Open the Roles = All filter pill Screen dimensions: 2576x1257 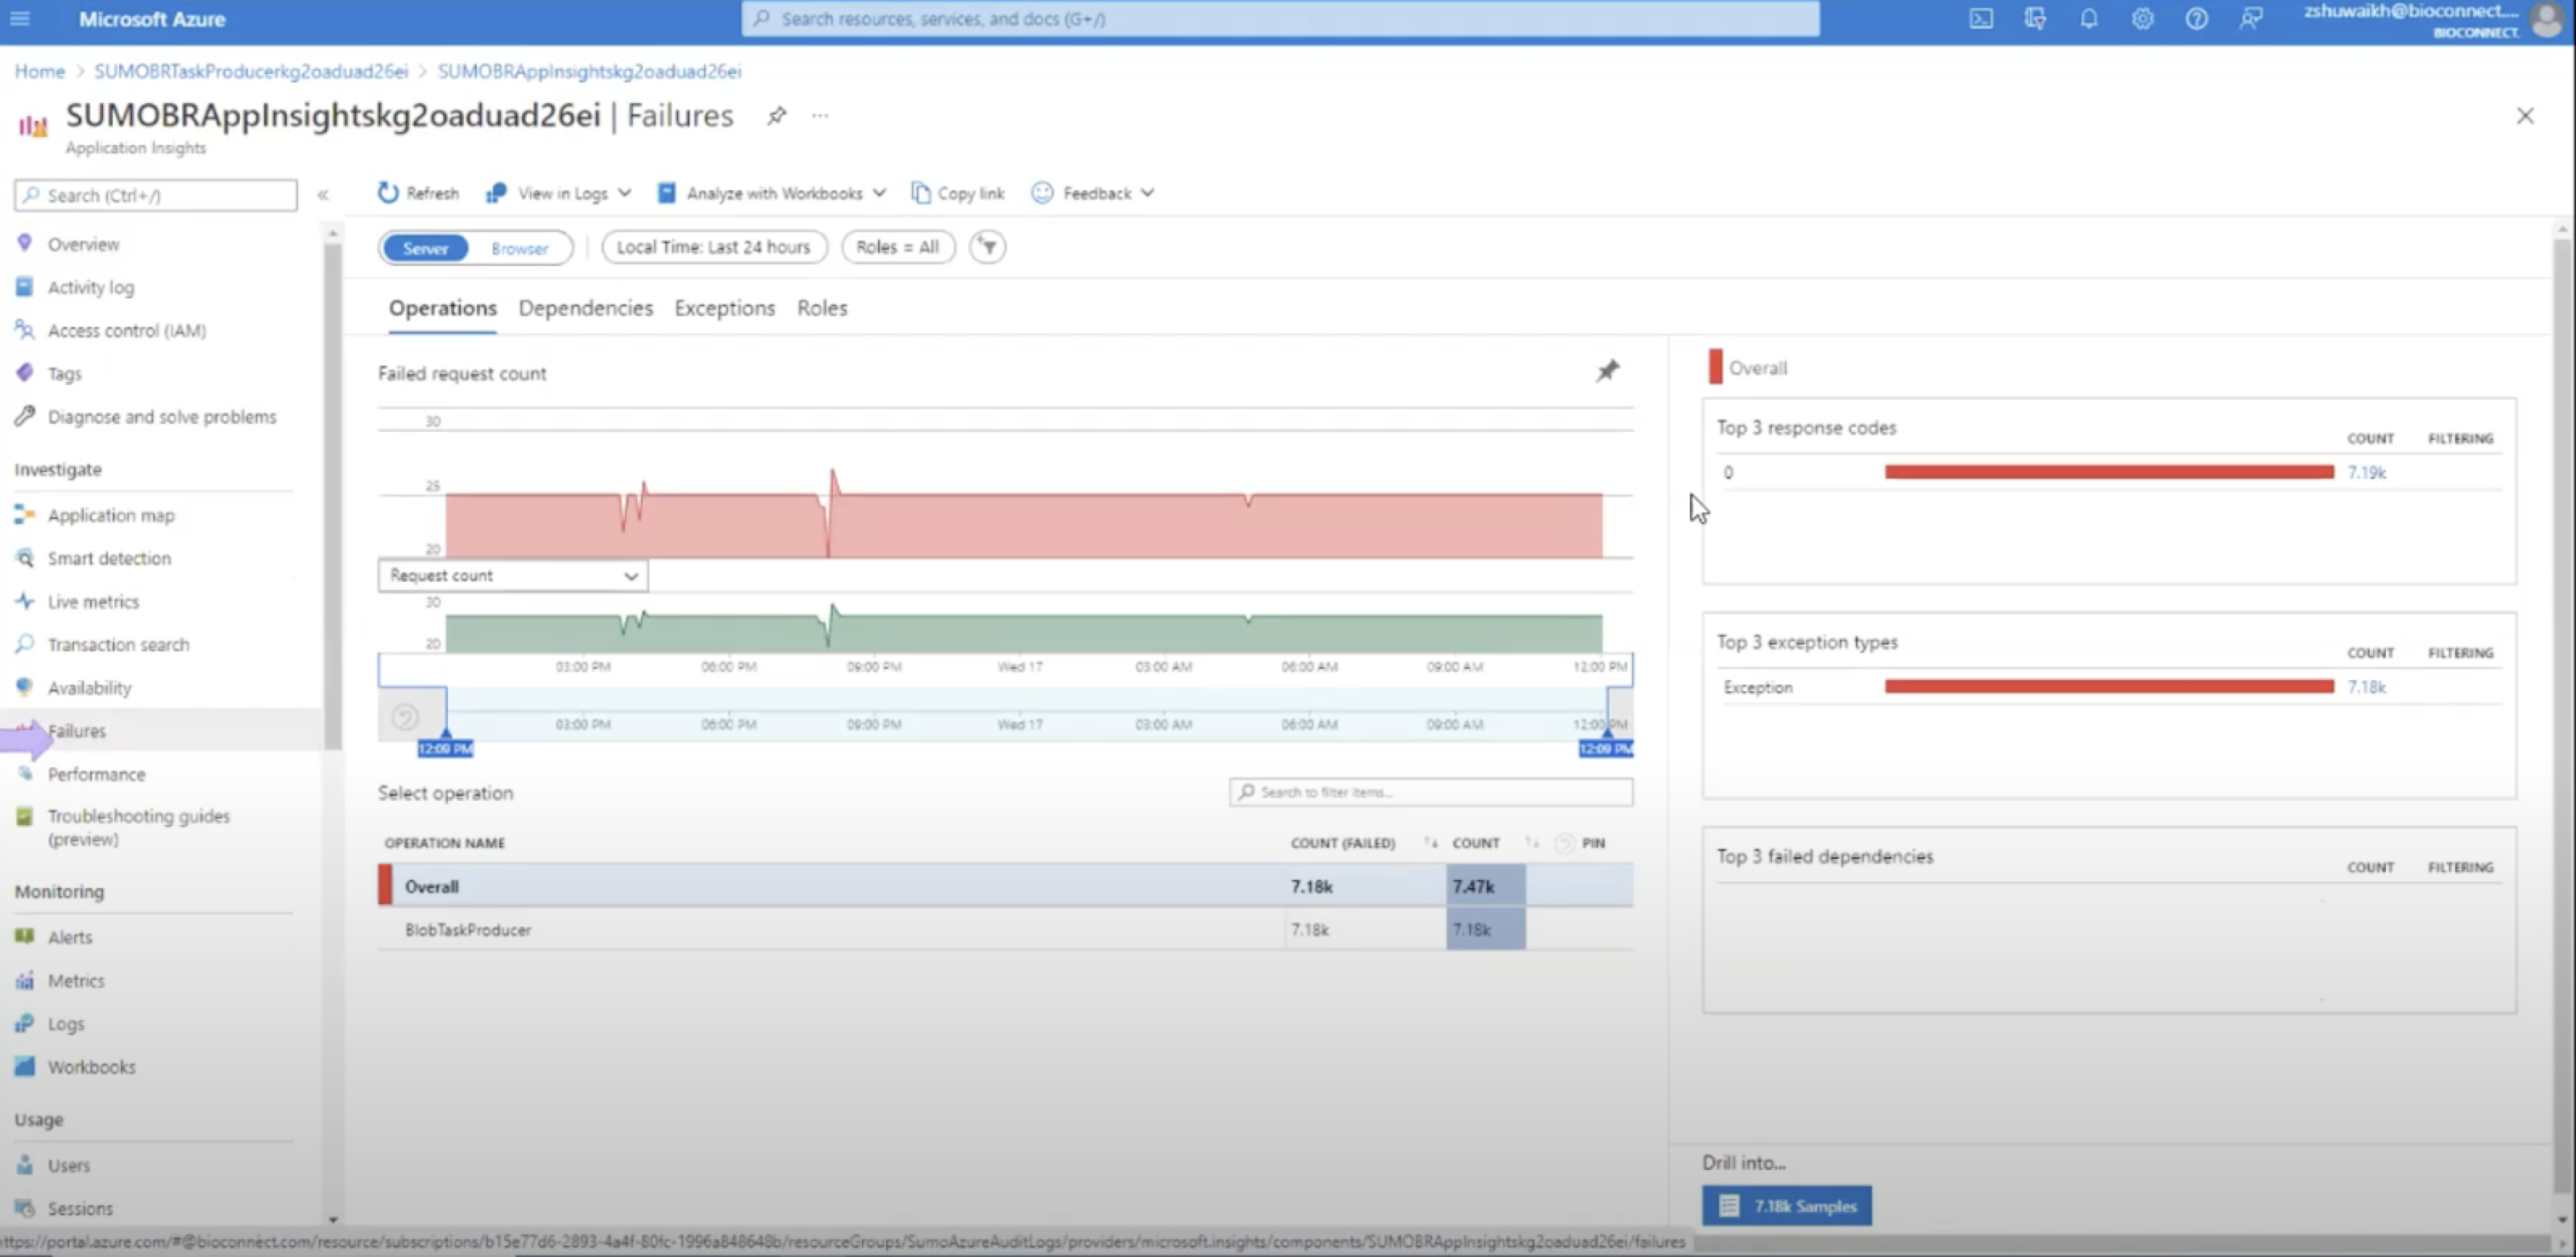pyautogui.click(x=897, y=247)
